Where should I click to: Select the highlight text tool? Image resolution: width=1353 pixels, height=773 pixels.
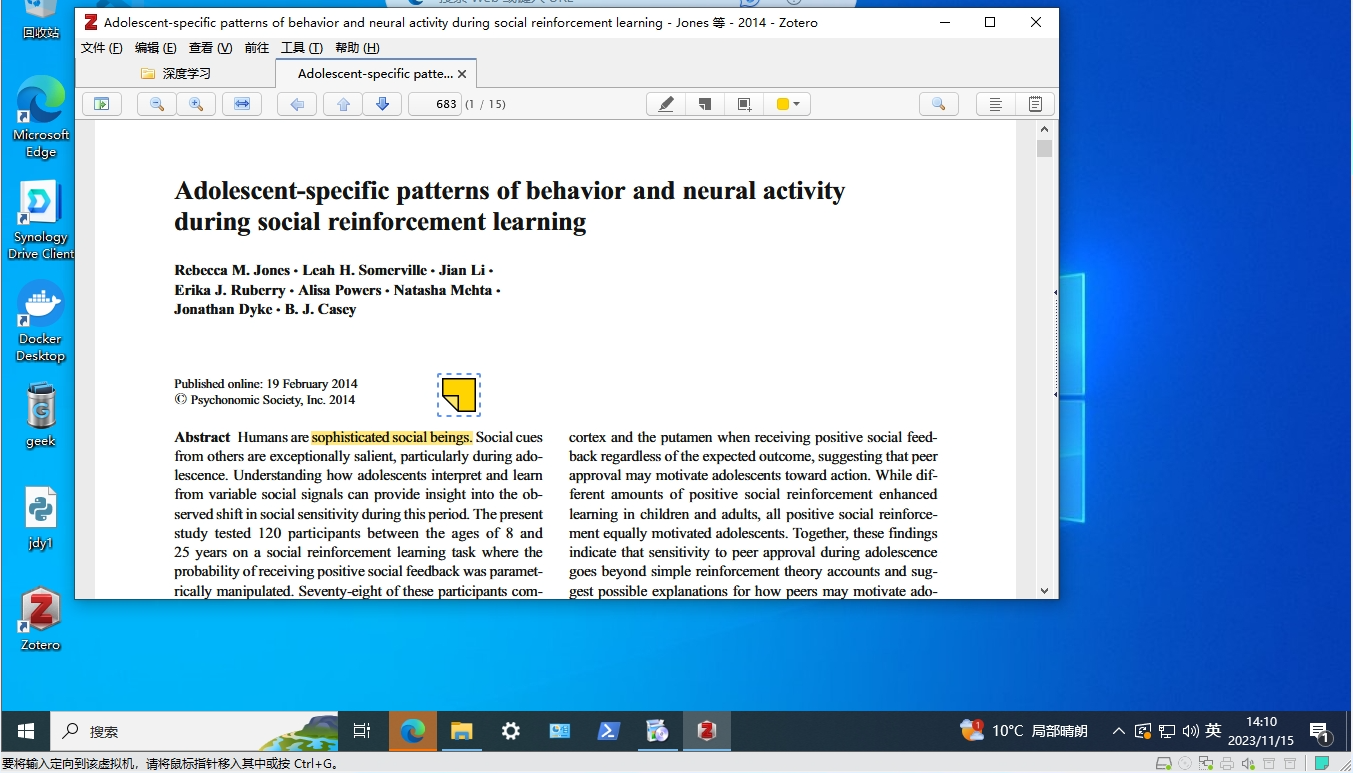(666, 104)
